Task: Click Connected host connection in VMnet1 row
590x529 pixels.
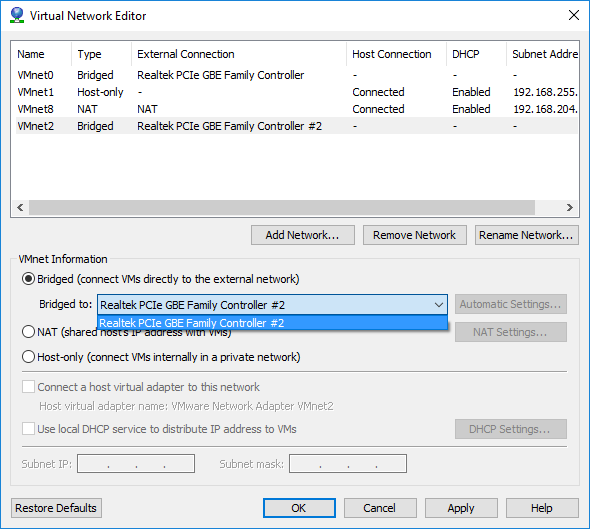Action: coord(378,92)
